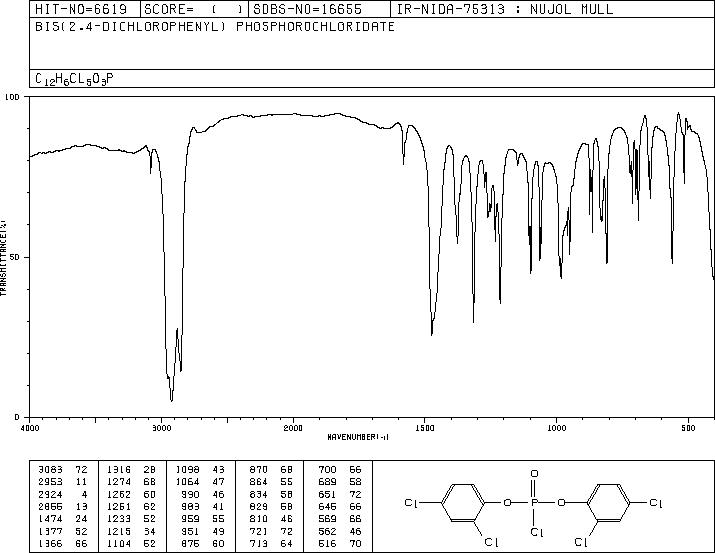The height and width of the screenshot is (553, 715).
Task: Select the 2924 peak table entry
Action: [62, 494]
